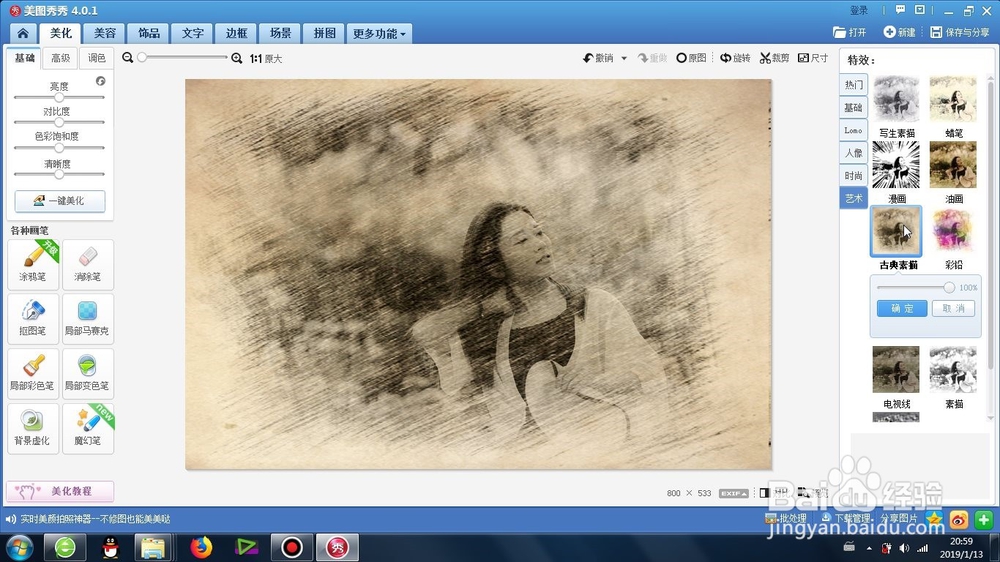Image resolution: width=1000 pixels, height=562 pixels.
Task: Select the 消除笔 eraser tool
Action: click(88, 264)
